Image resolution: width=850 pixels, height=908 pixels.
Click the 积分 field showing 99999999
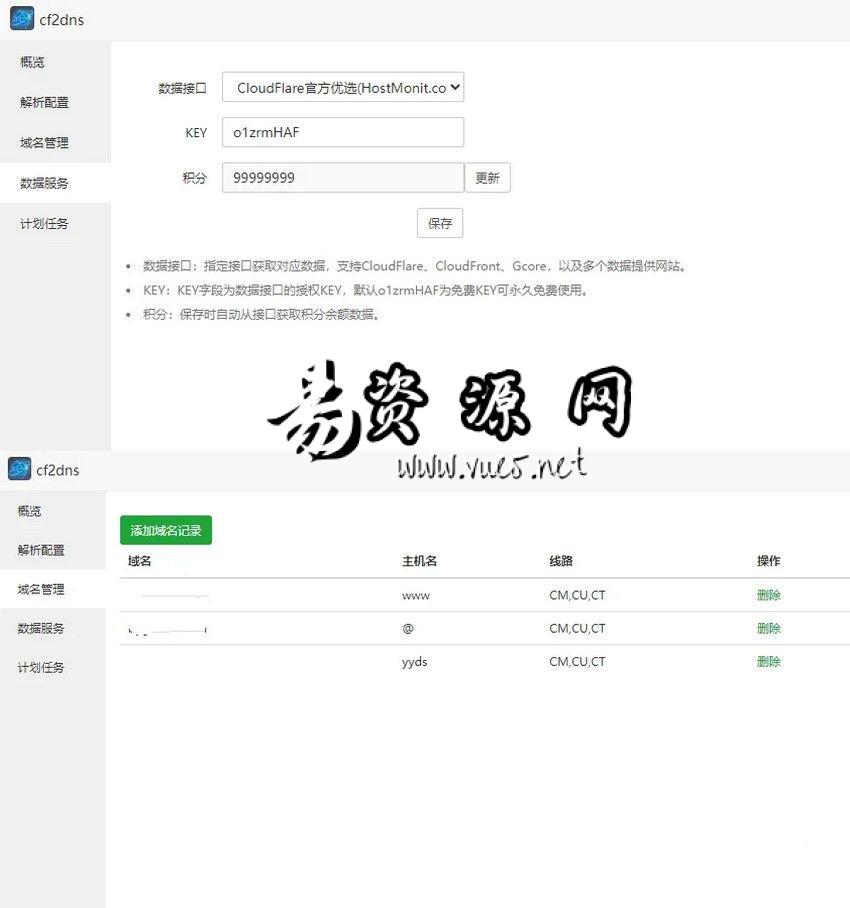pyautogui.click(x=343, y=178)
